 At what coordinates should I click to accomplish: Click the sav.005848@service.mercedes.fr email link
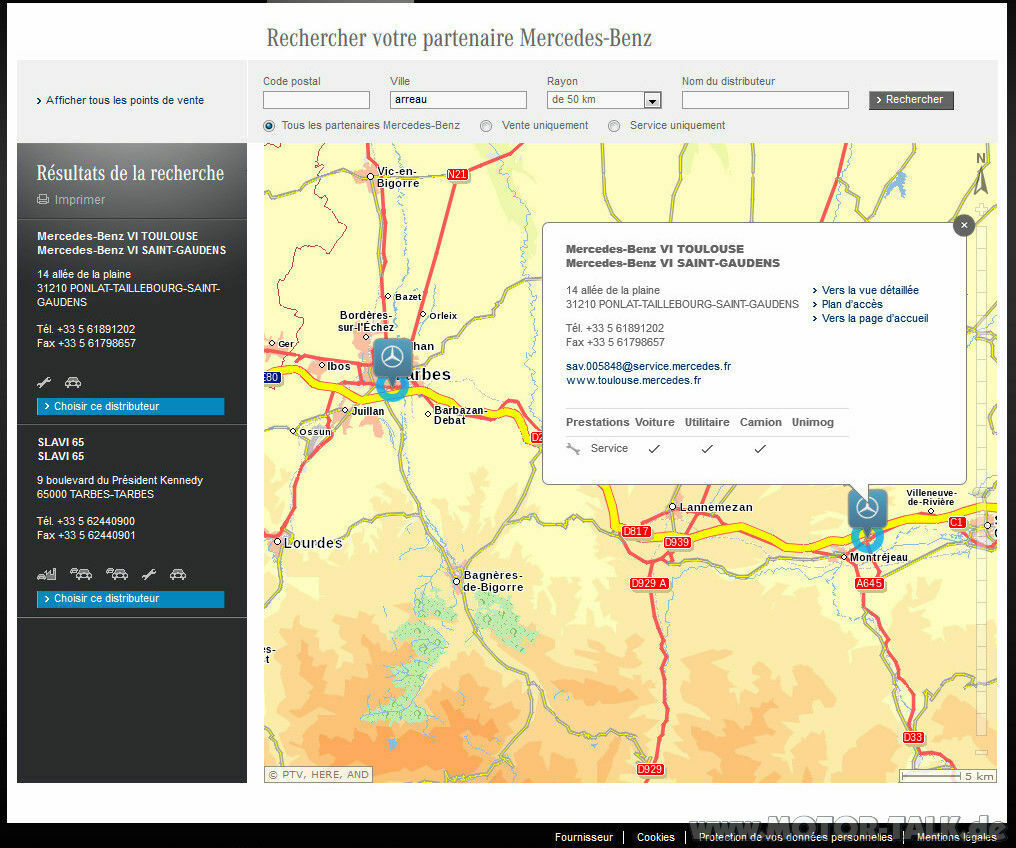click(x=649, y=366)
